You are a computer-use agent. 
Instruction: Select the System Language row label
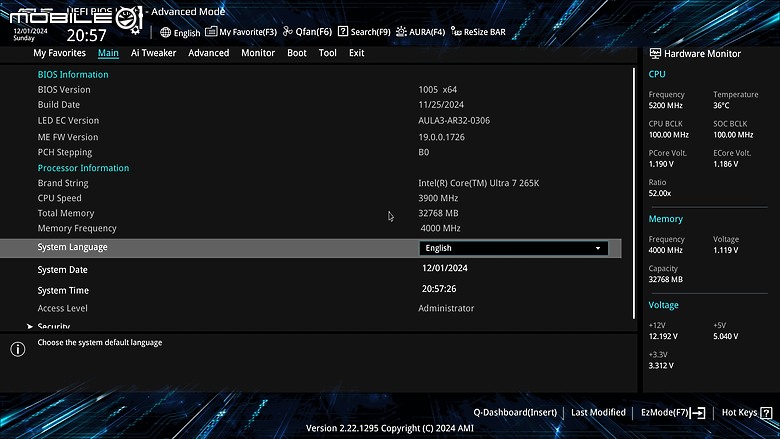(72, 247)
